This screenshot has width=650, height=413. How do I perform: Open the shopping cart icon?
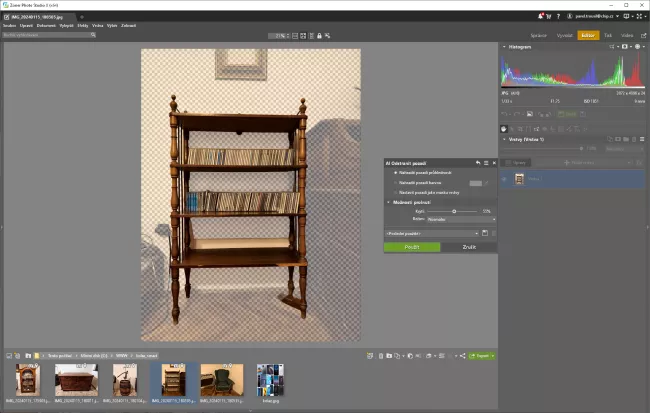tap(549, 17)
